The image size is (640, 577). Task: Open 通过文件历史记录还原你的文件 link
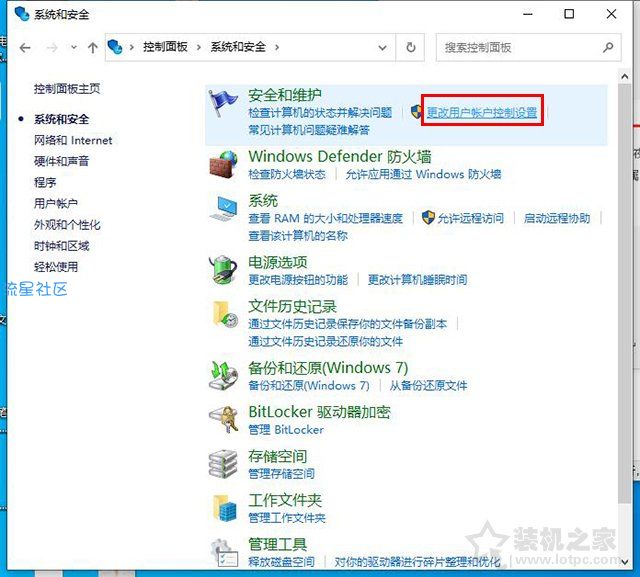coord(326,341)
